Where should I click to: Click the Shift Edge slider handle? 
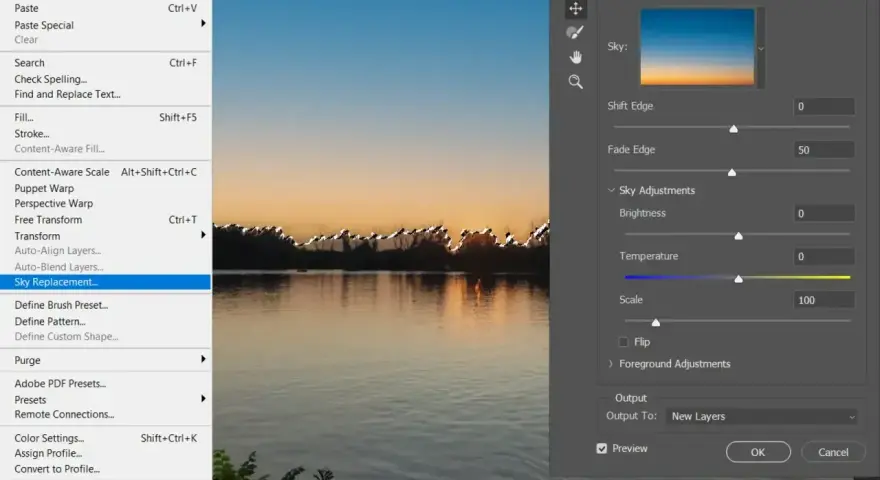(733, 129)
